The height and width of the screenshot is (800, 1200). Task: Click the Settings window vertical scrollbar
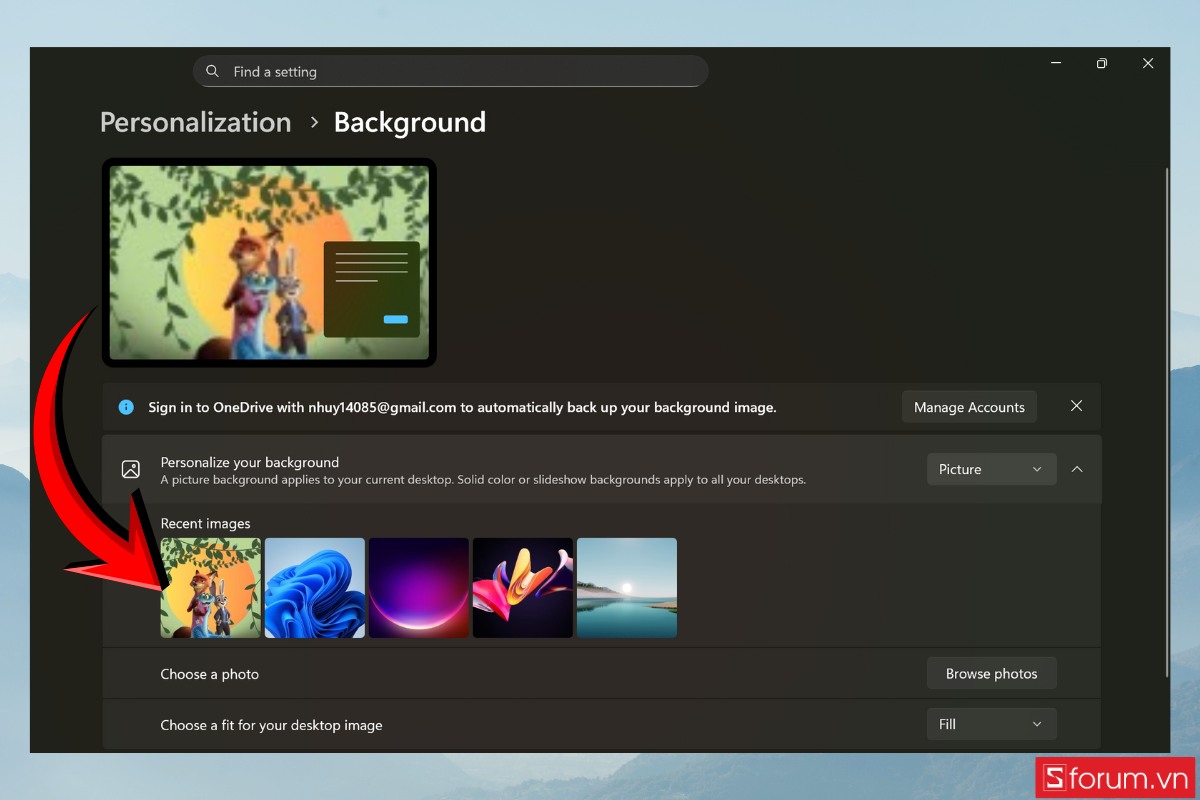(1166, 420)
